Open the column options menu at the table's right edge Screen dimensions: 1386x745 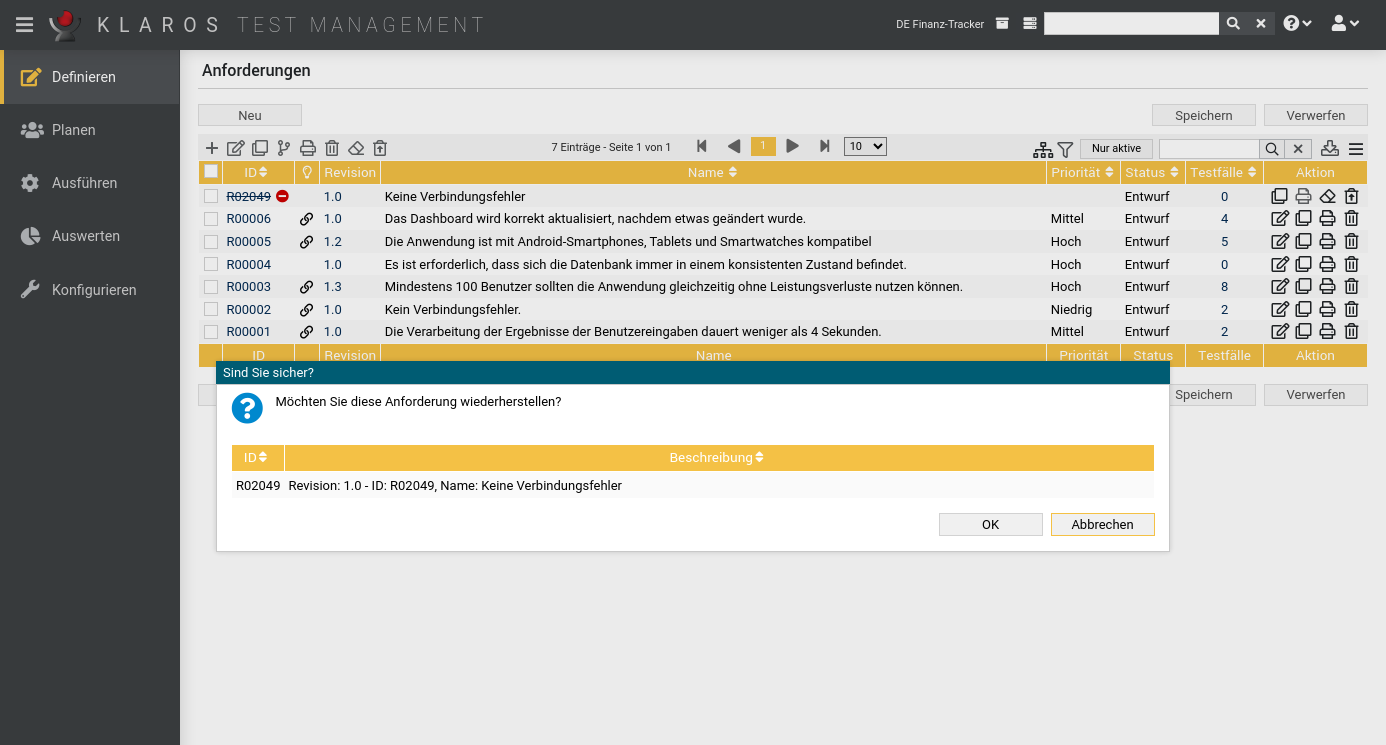[1356, 149]
